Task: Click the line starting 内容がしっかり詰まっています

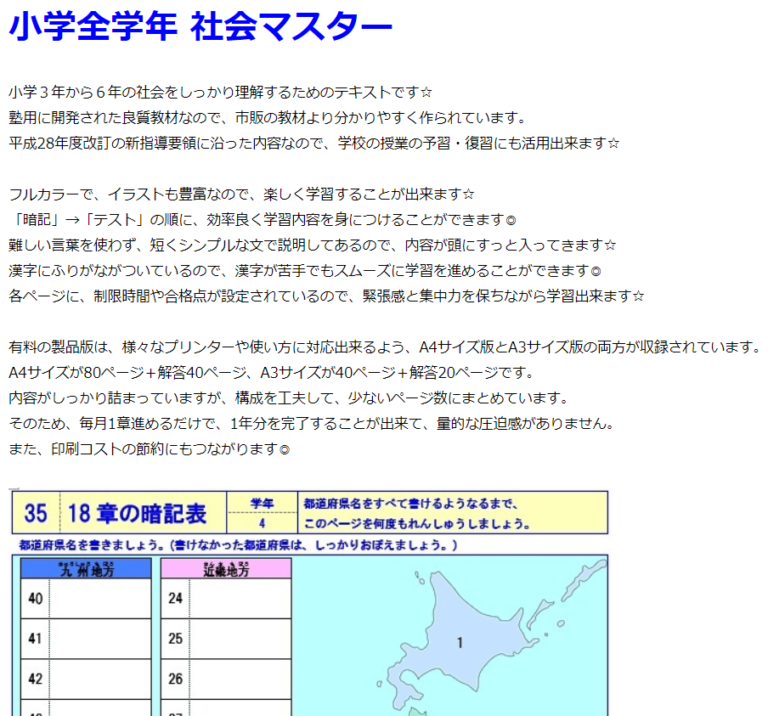Action: coord(288,398)
